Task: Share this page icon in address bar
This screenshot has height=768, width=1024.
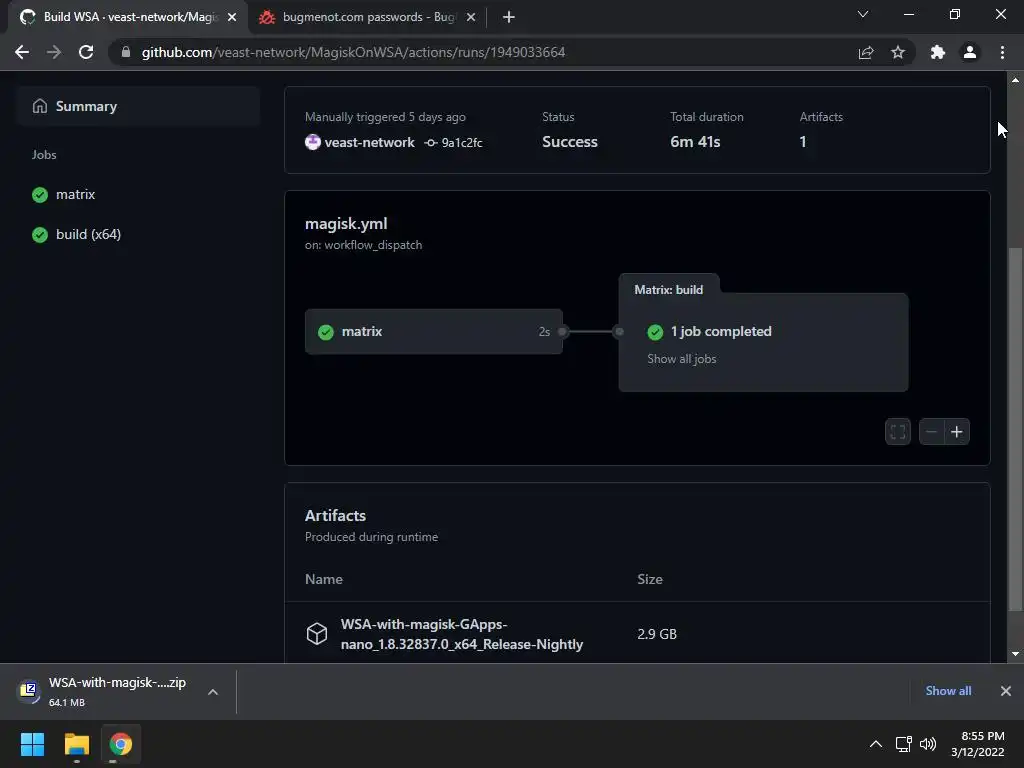Action: tap(866, 52)
